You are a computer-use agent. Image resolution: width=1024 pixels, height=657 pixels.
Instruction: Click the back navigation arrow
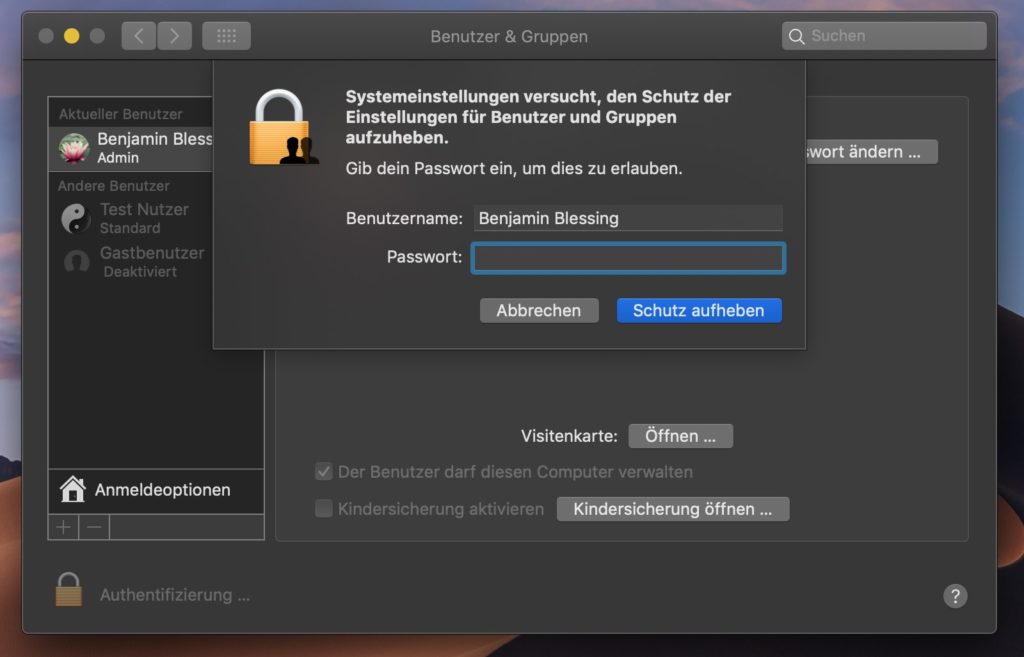pos(138,36)
